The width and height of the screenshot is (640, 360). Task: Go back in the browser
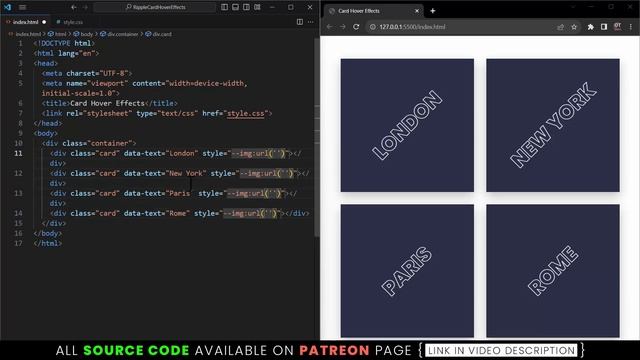click(330, 27)
